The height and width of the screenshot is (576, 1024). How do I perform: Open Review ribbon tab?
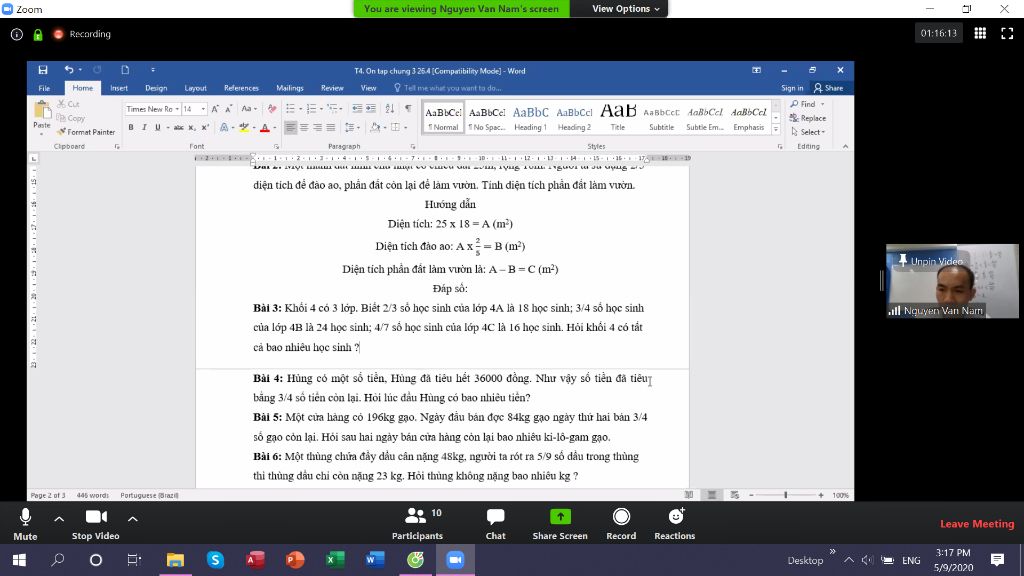(x=332, y=88)
